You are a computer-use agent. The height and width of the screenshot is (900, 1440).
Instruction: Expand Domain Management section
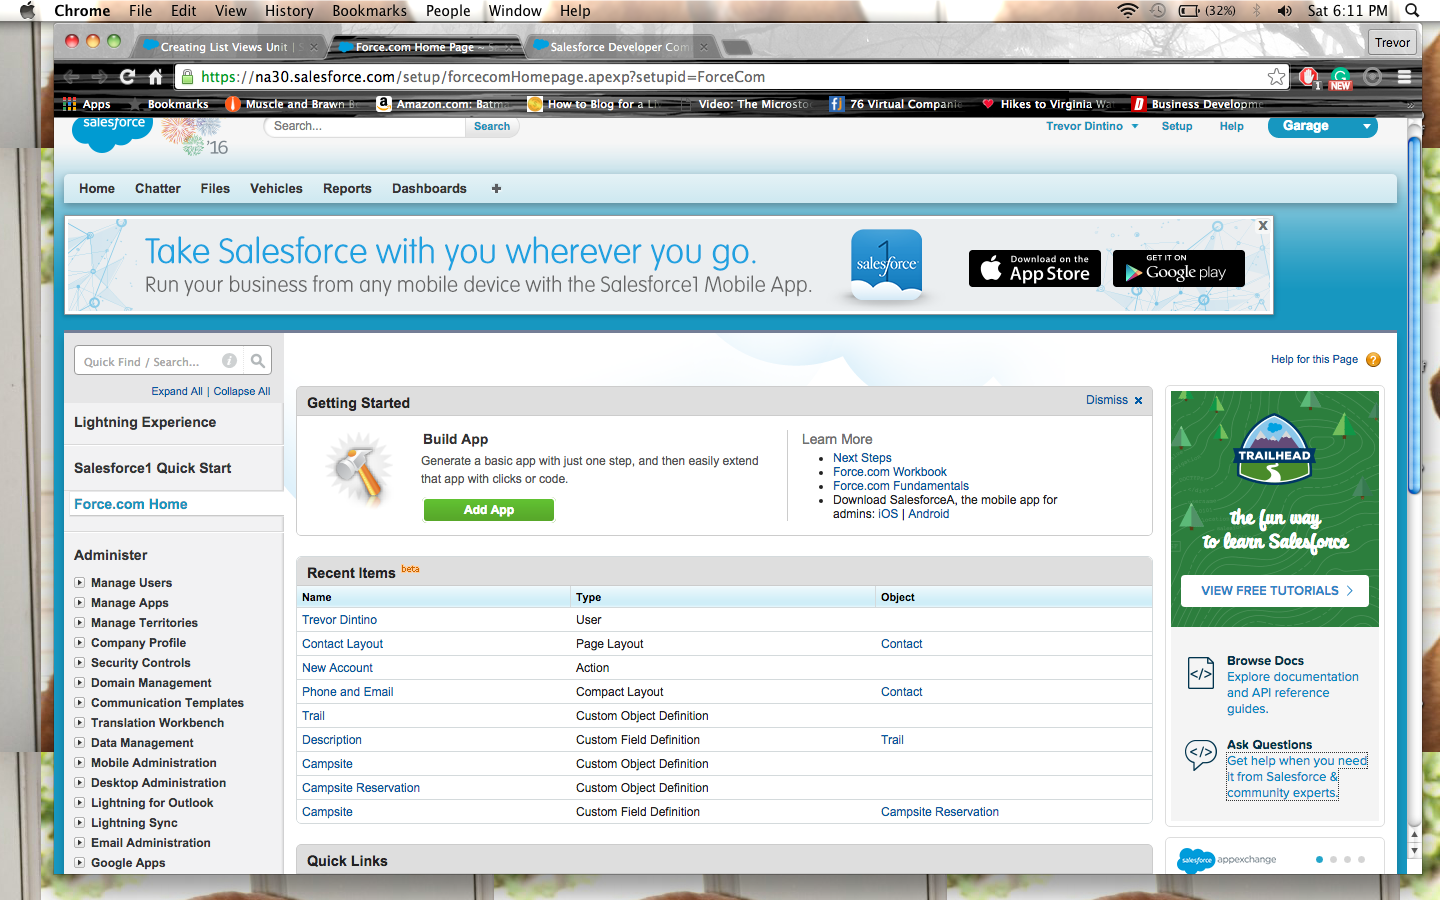[80, 683]
